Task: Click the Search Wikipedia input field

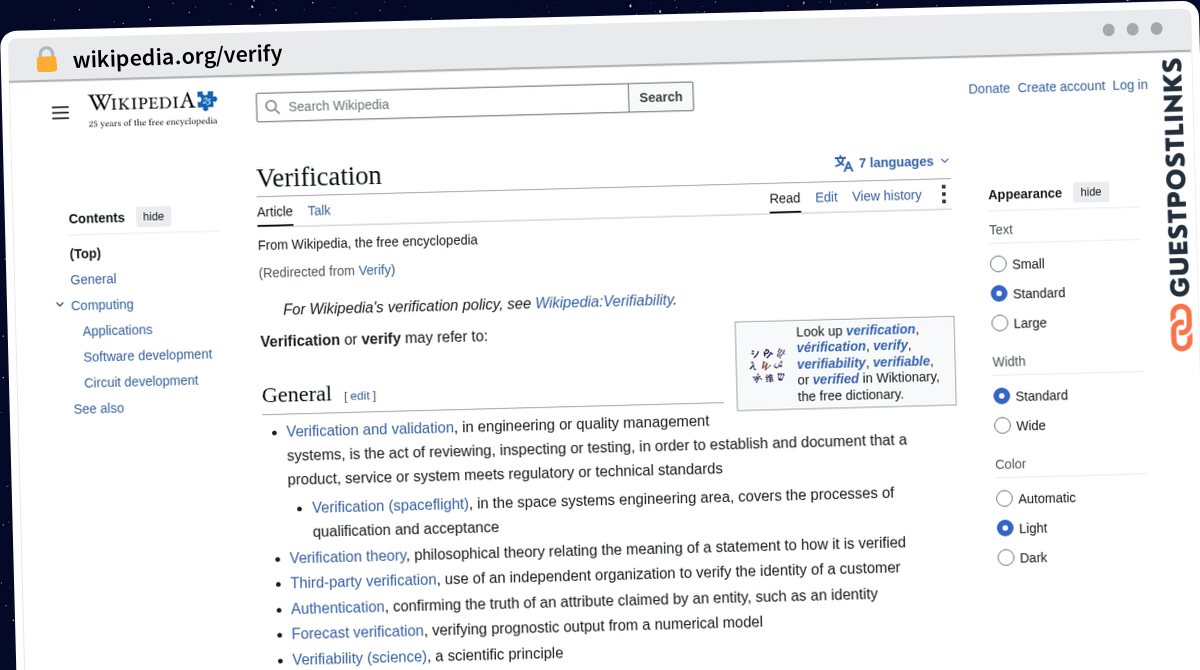Action: [x=443, y=103]
